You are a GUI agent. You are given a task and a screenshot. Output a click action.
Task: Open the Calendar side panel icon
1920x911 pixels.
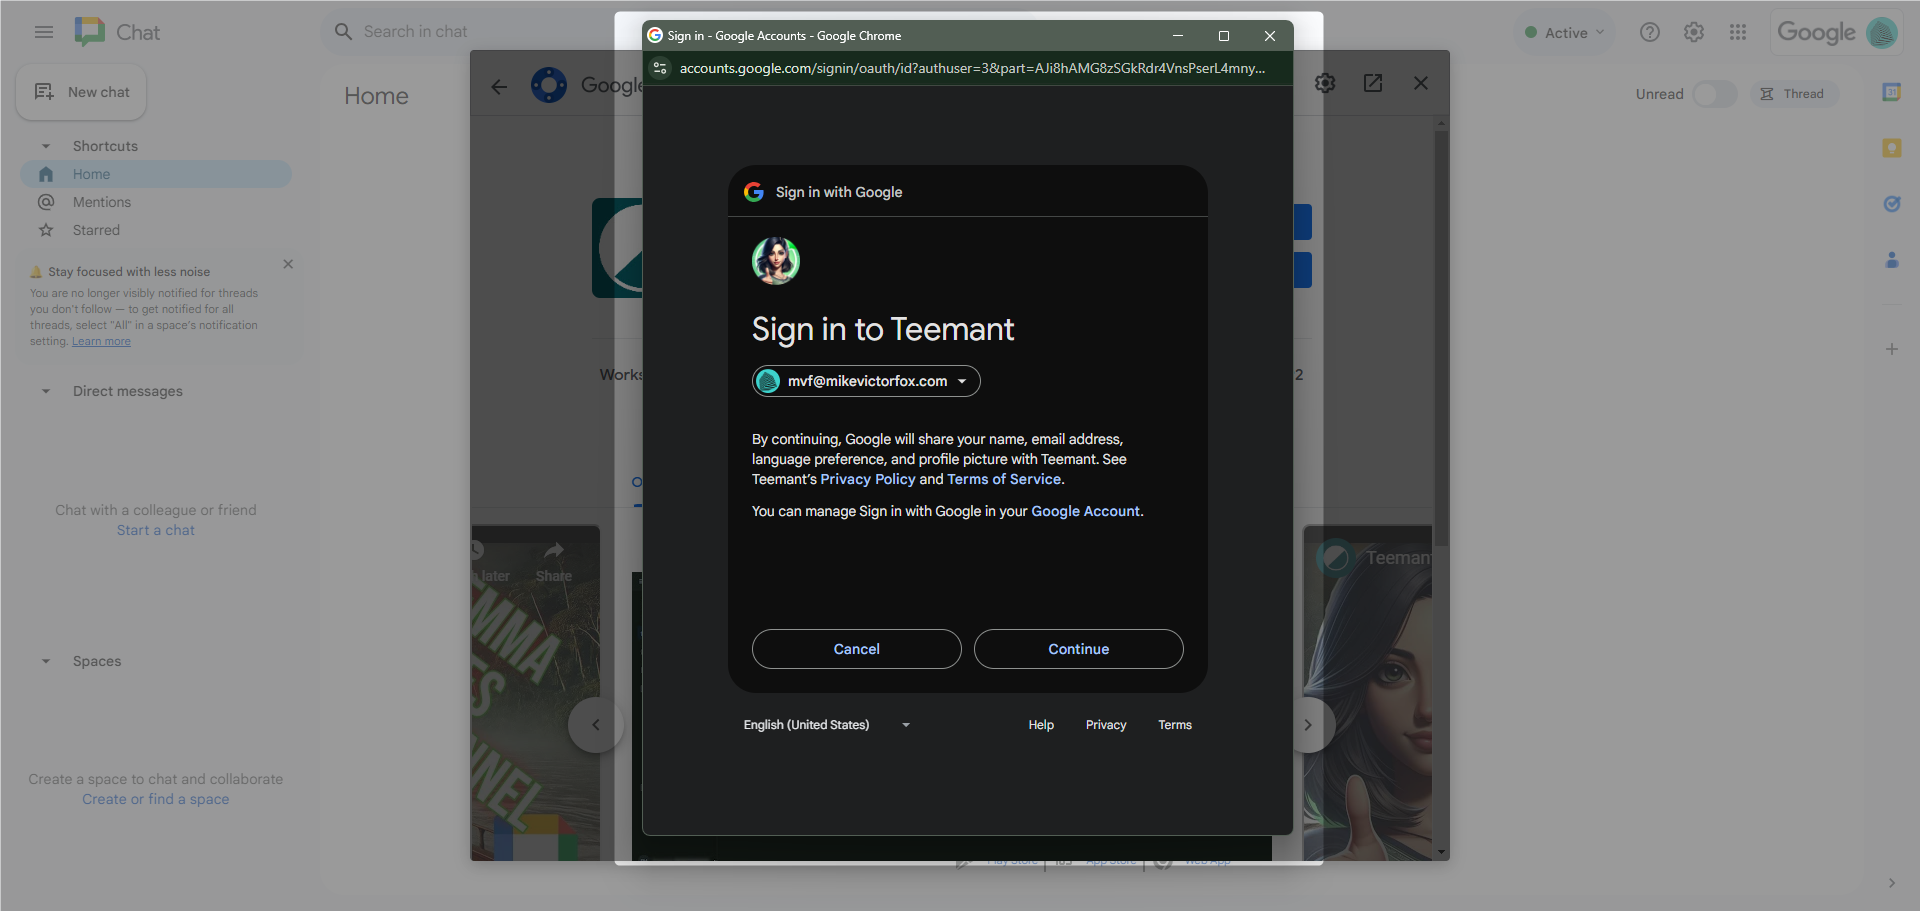(x=1891, y=92)
